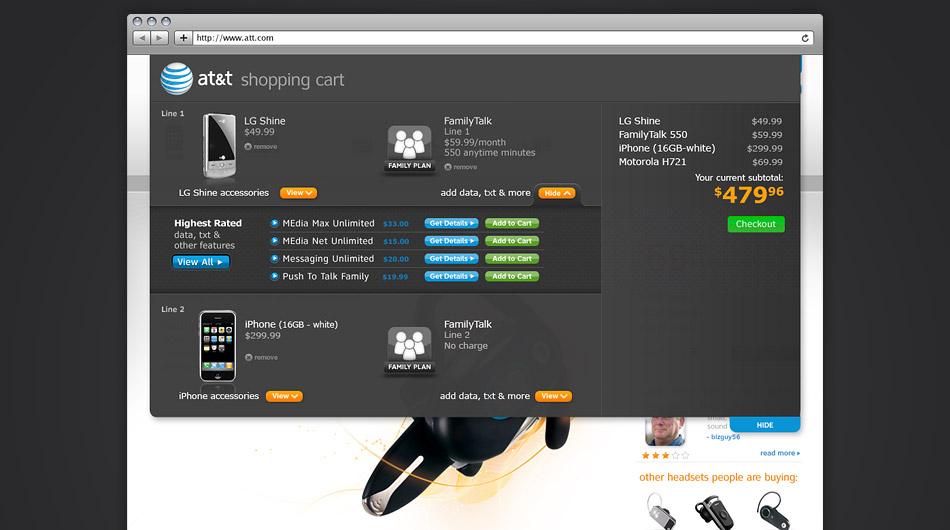Viewport: 950px width, 530px height.
Task: Click first recommended headset thumbnail
Action: pyautogui.click(x=661, y=511)
